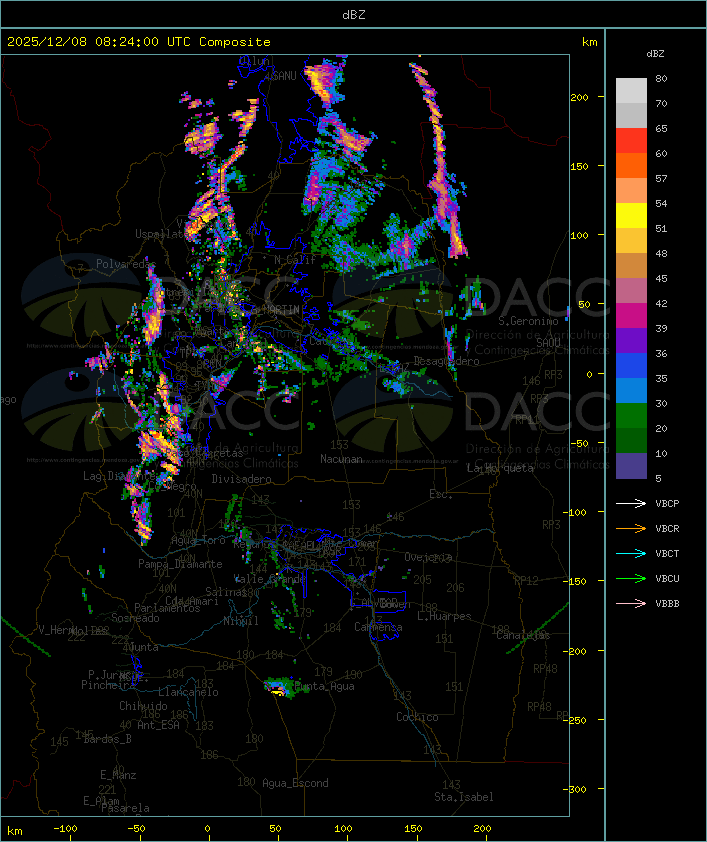Image resolution: width=707 pixels, height=842 pixels.
Task: Click the 5 value at the legend bottom
Action: (x=659, y=478)
